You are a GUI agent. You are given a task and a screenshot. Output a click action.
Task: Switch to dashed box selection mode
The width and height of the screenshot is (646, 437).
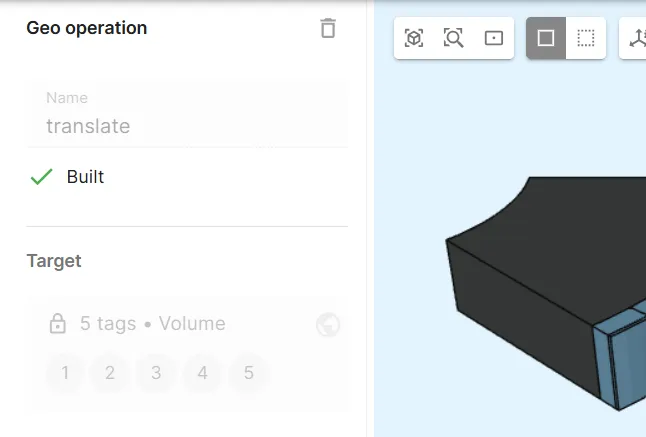(x=586, y=38)
